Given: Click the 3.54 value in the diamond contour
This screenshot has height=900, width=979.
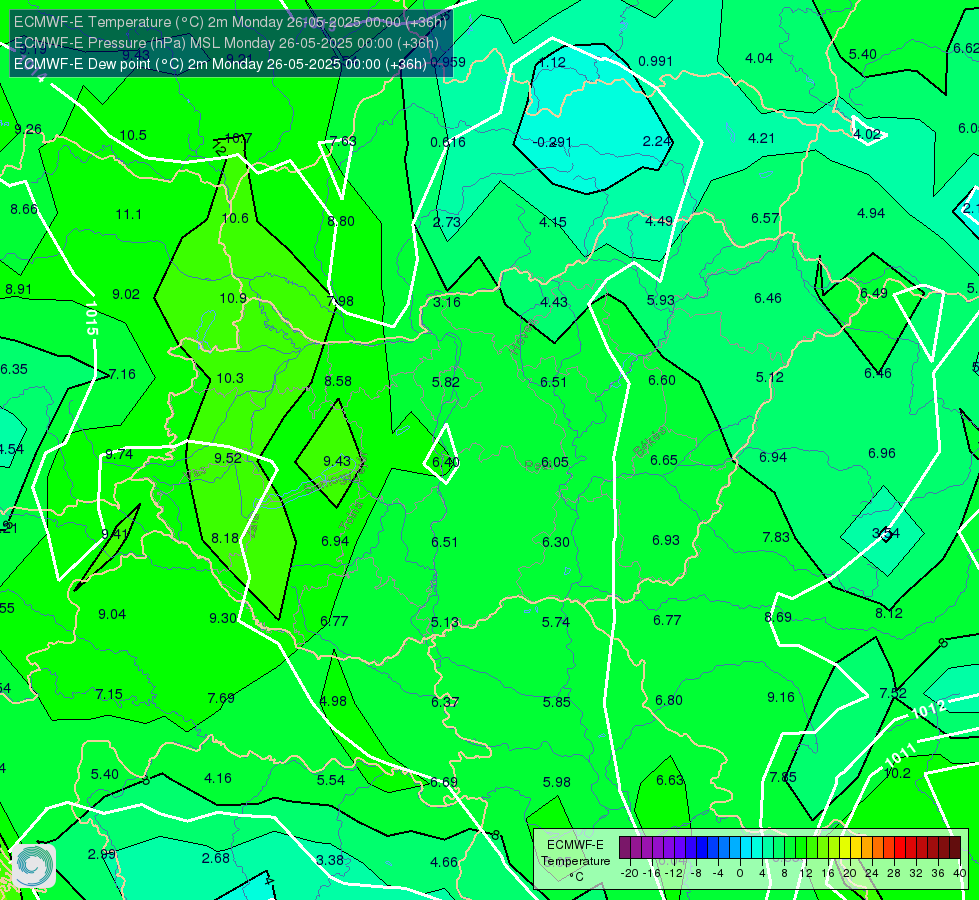Looking at the screenshot, I should [x=886, y=533].
